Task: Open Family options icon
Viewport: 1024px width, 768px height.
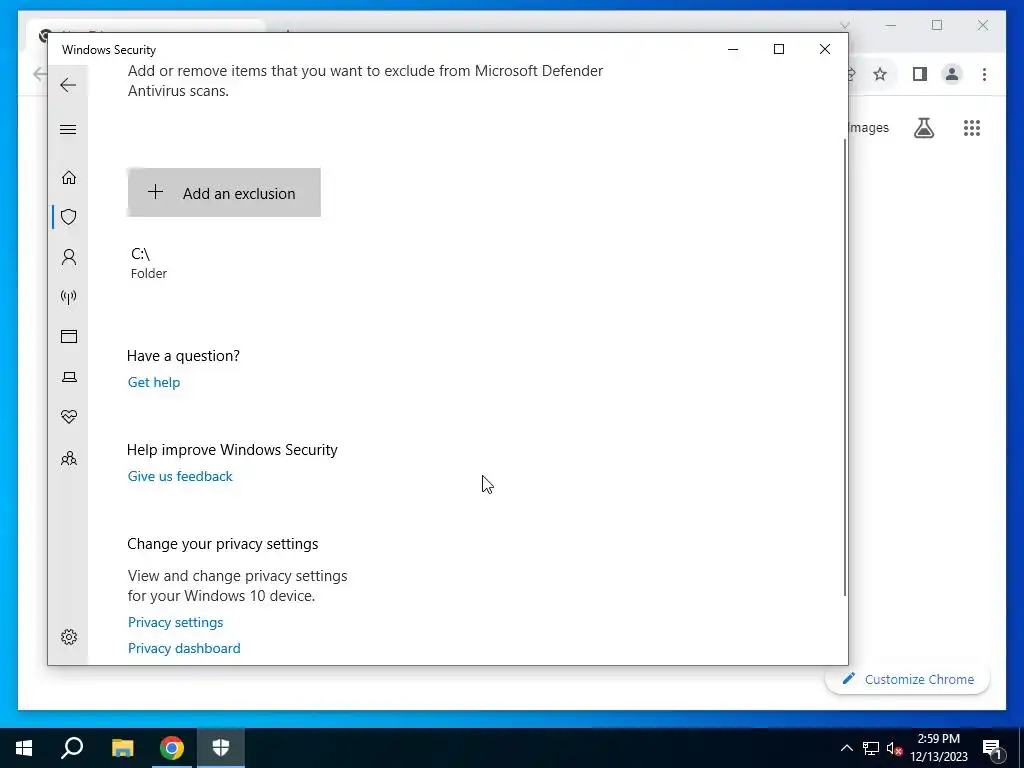Action: (x=69, y=458)
